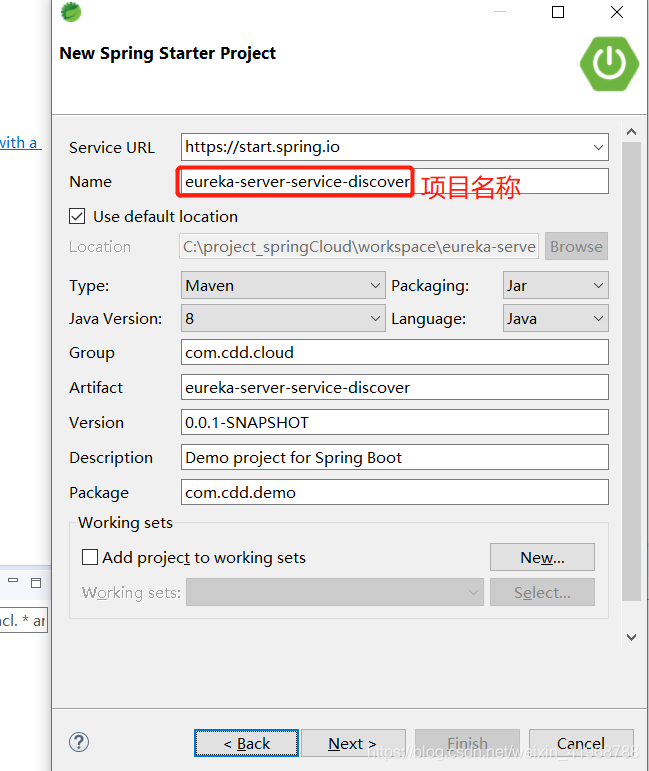Image resolution: width=649 pixels, height=771 pixels.
Task: Click the 'Language:' label
Action: pos(428,319)
